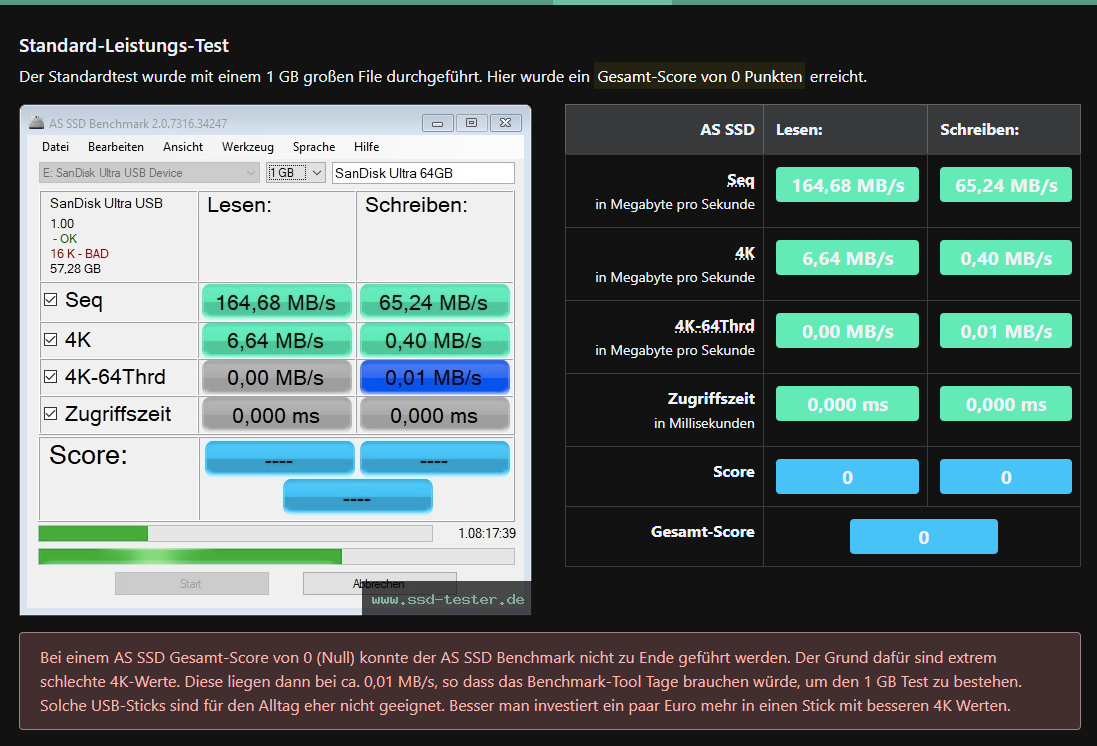Click the green 0,00 MB/s table cell
Screen dimensions: 1097x746
pyautogui.click(x=847, y=330)
